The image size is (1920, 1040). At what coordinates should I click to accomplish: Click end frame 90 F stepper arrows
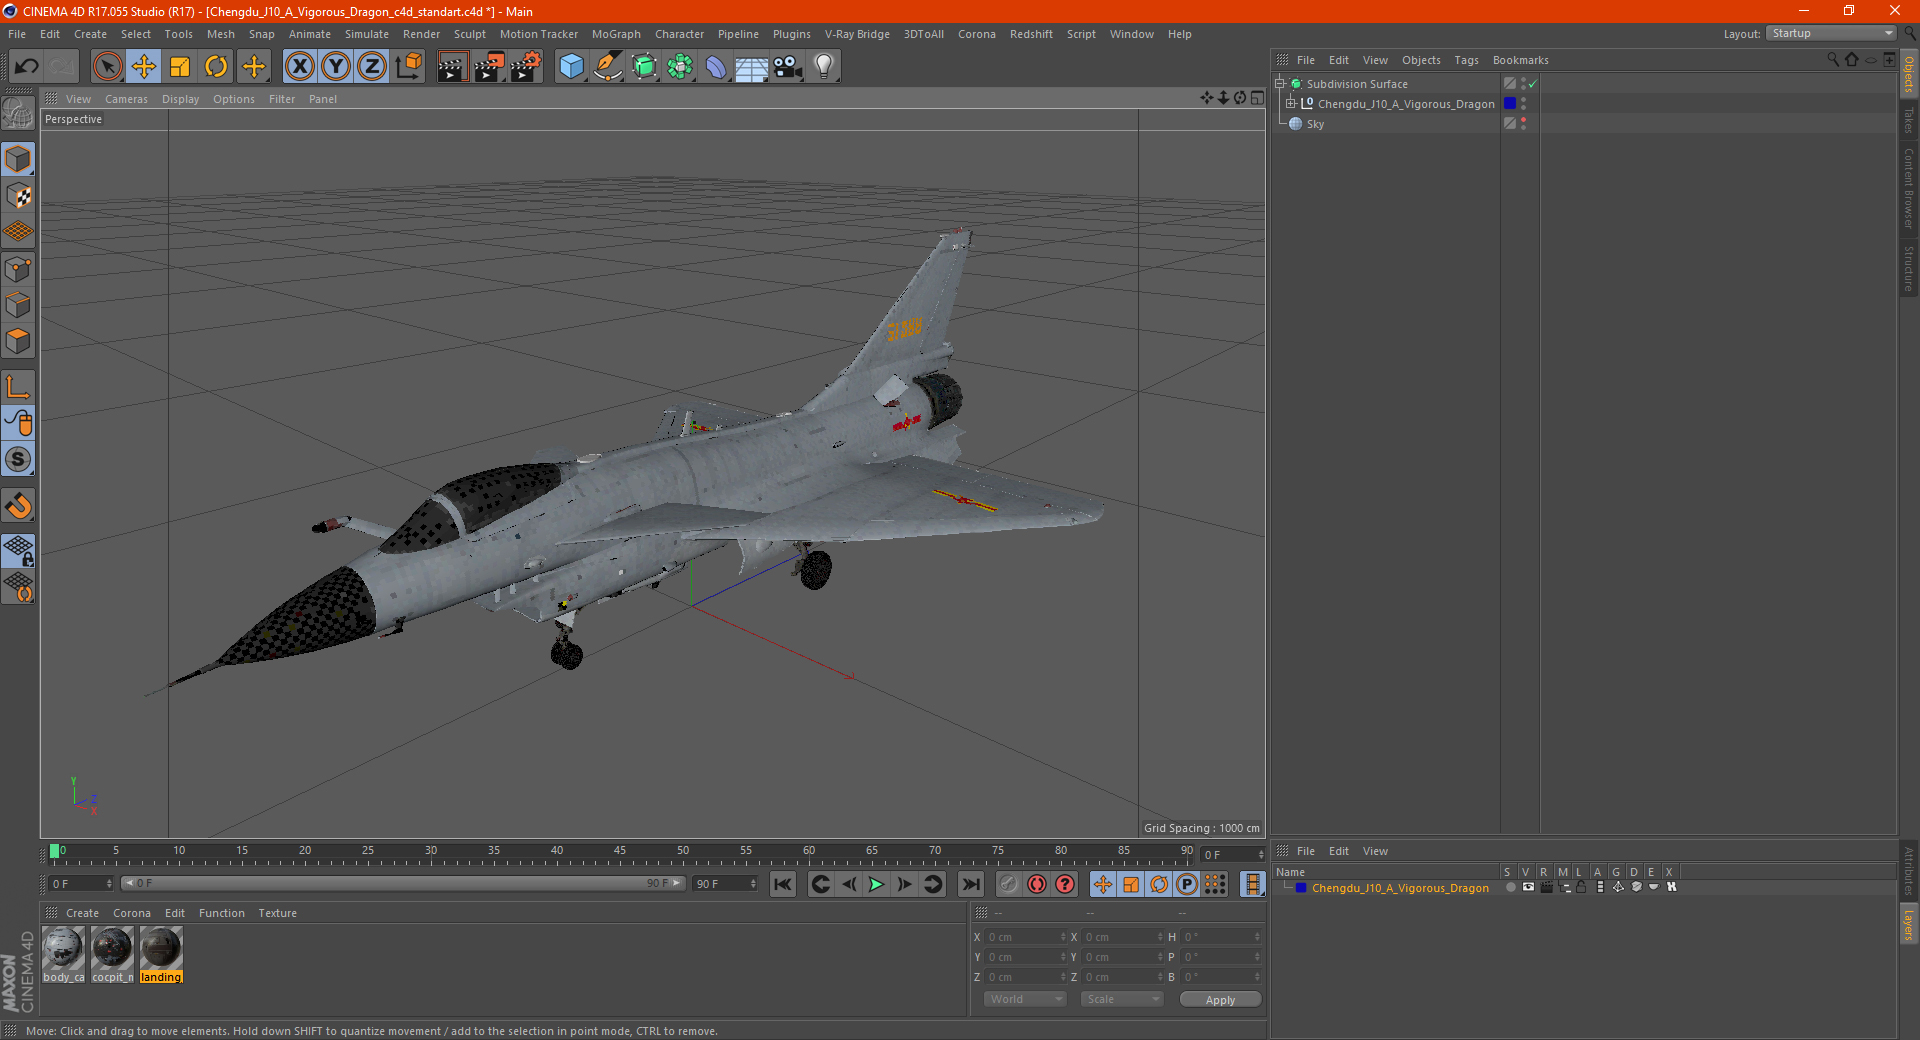pyautogui.click(x=753, y=884)
